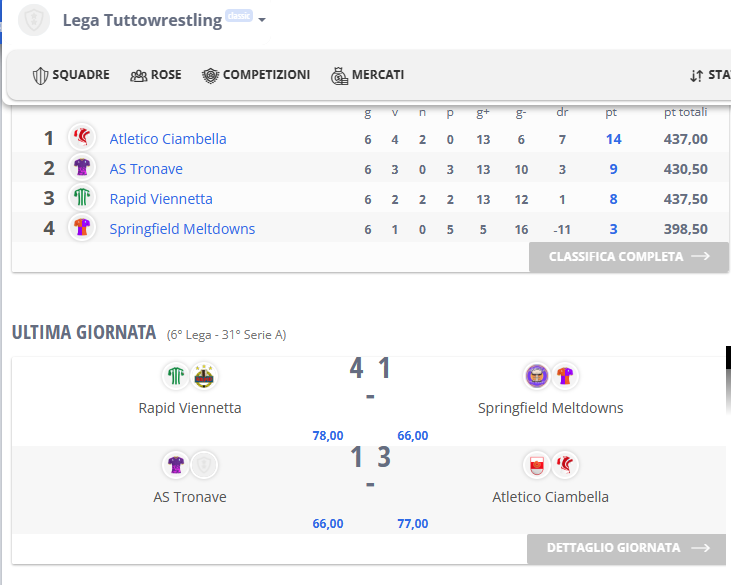Click the sort arrows icon next to STA
This screenshot has width=731, height=585.
[x=697, y=76]
